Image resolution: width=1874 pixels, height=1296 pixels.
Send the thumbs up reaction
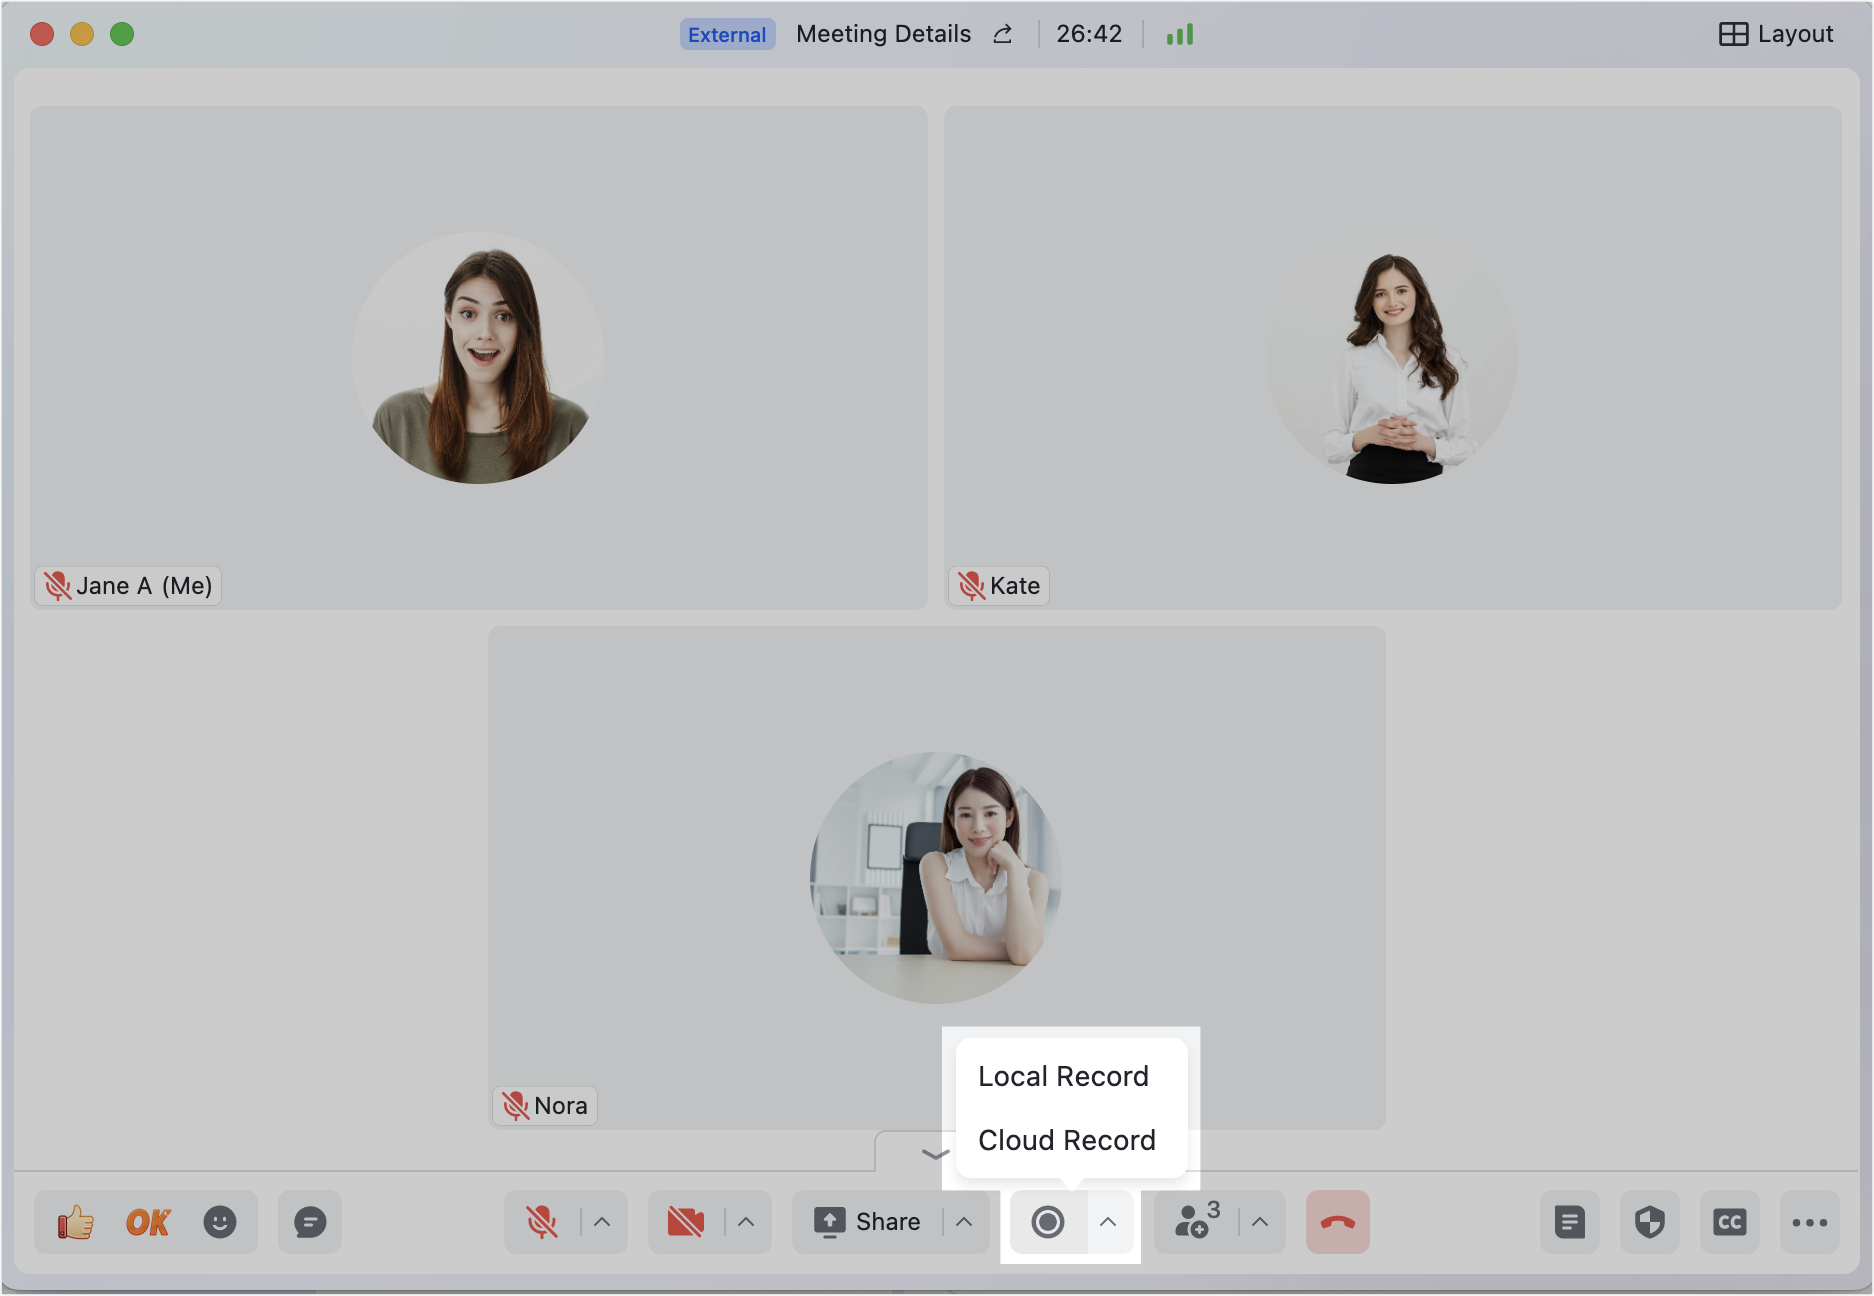coord(75,1221)
